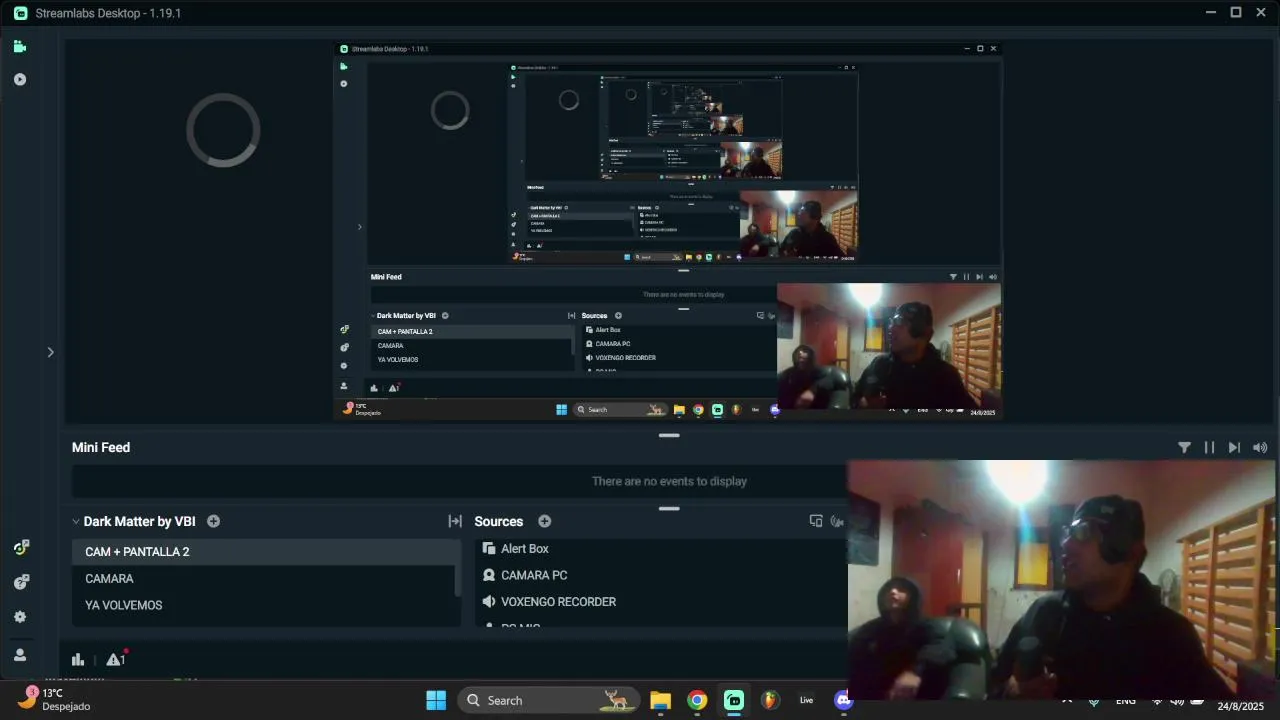Click the audio broadcast icon in Sources header
1280x720 pixels.
point(837,521)
